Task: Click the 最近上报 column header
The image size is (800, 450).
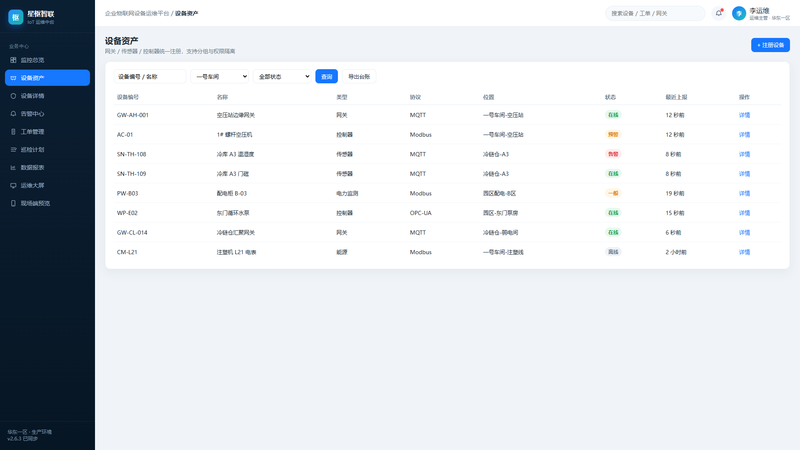Action: 676,97
